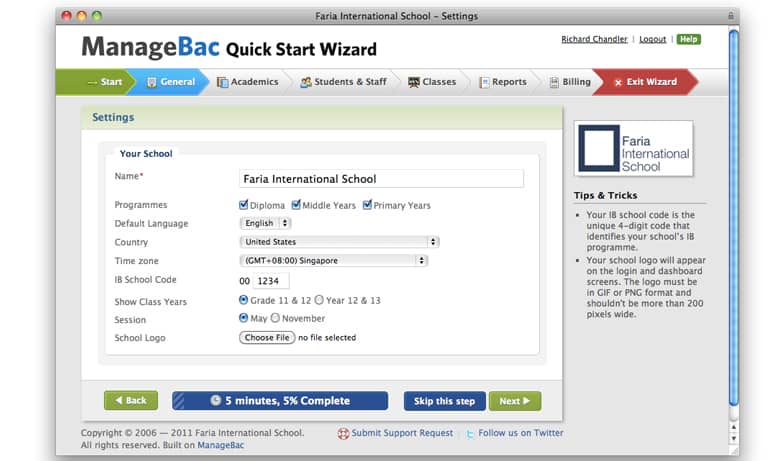Click the 'Your School' section label
The height and width of the screenshot is (461, 768).
click(x=146, y=154)
